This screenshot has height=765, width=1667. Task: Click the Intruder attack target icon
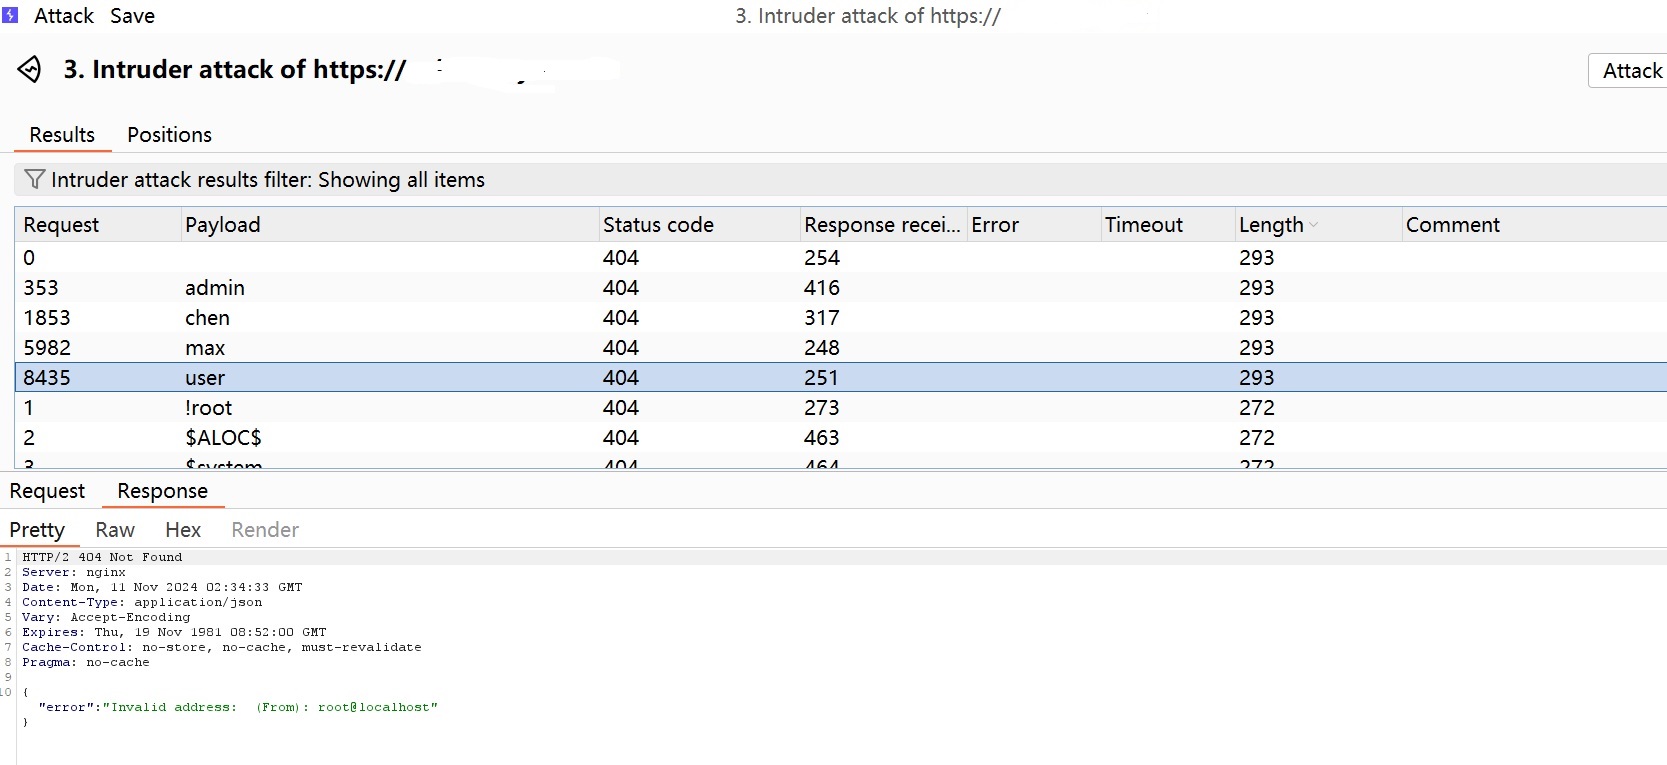(29, 69)
